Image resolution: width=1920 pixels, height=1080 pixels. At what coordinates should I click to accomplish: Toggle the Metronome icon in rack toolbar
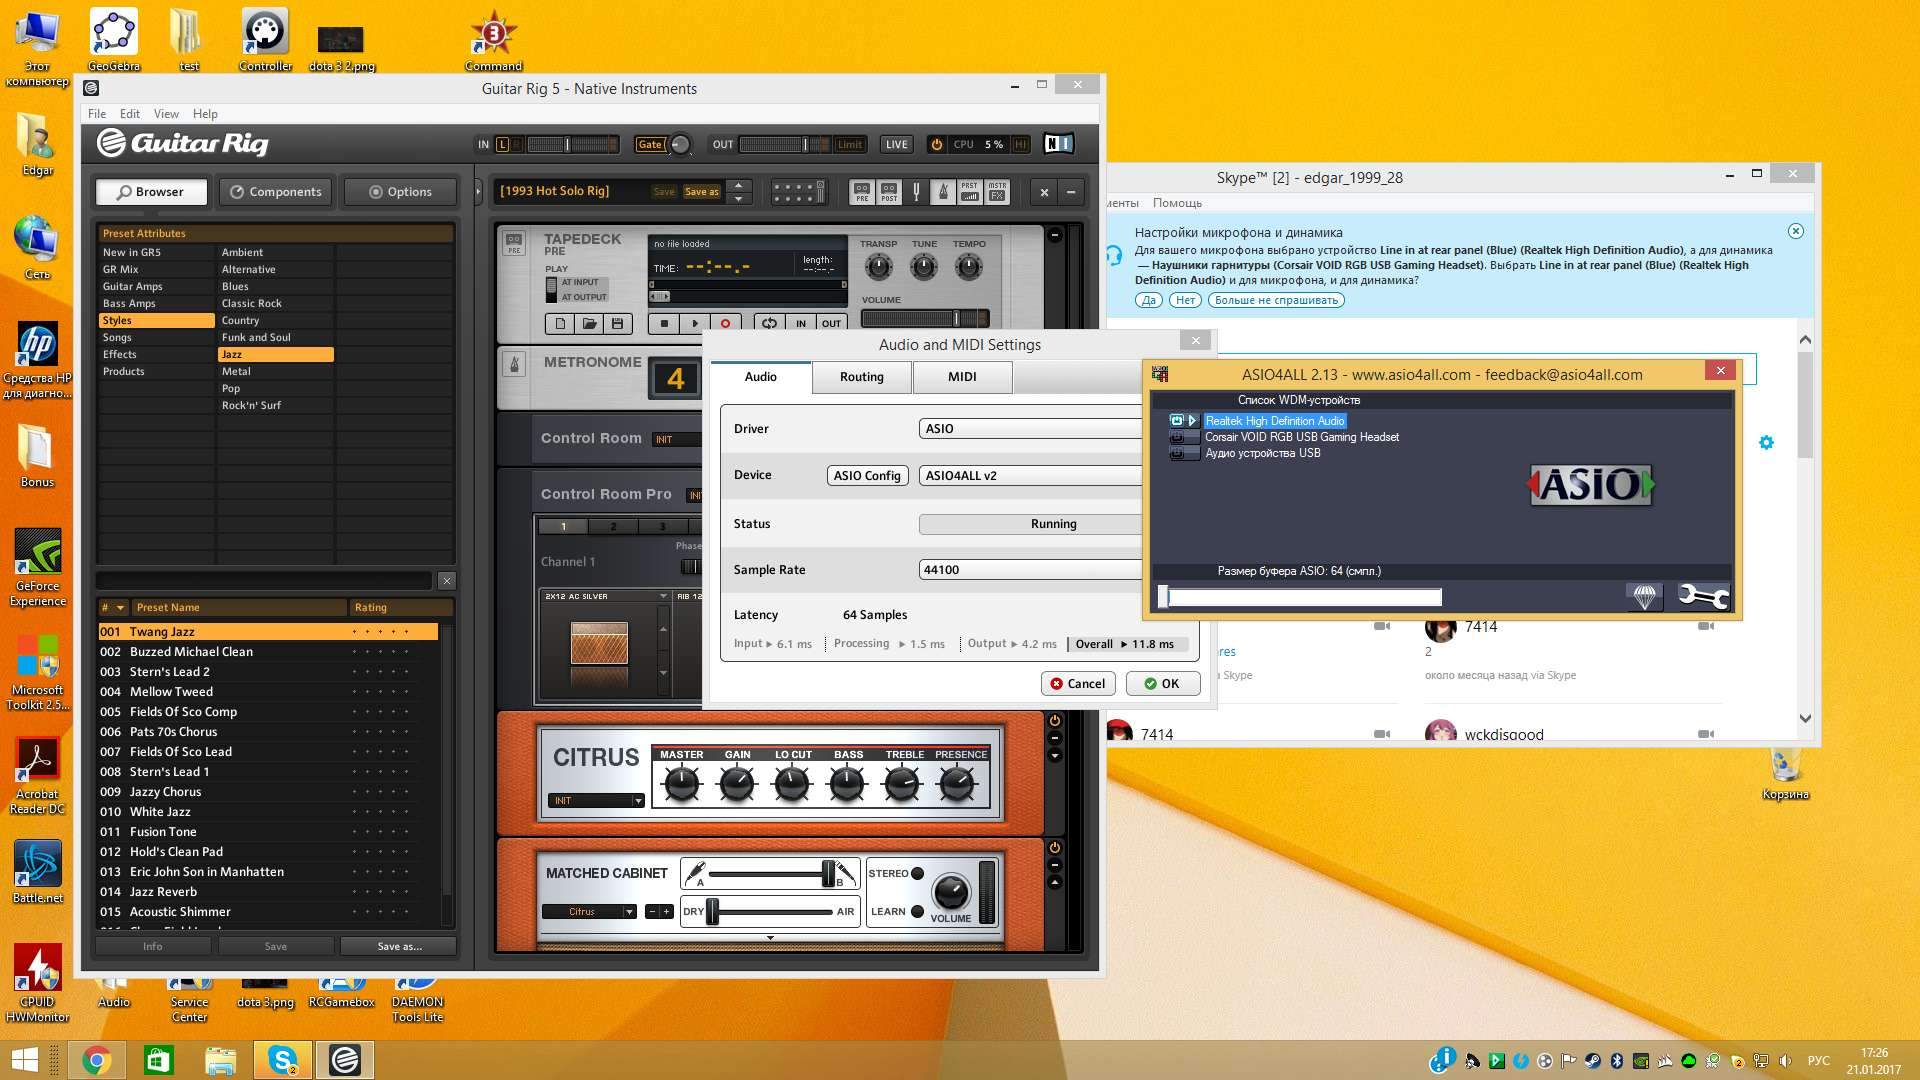coord(943,192)
